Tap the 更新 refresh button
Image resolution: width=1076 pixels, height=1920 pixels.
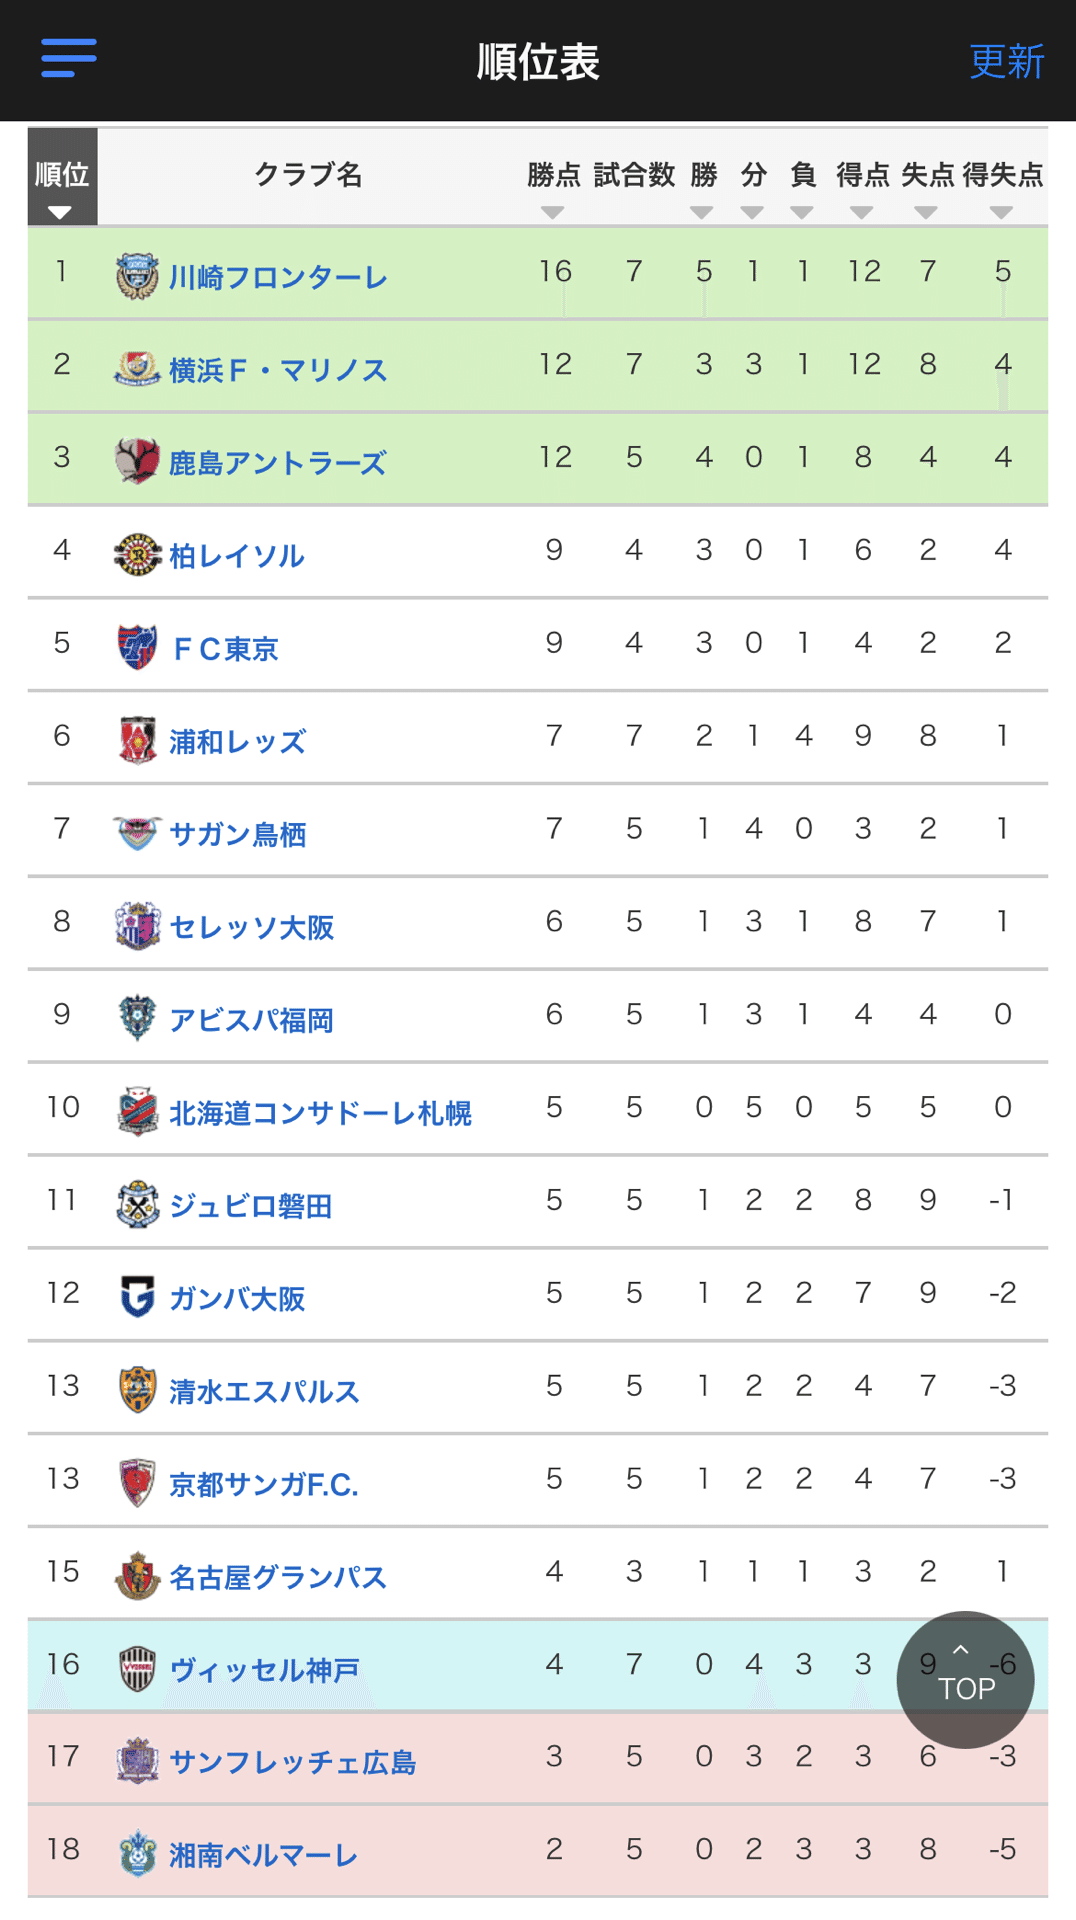click(x=1006, y=62)
